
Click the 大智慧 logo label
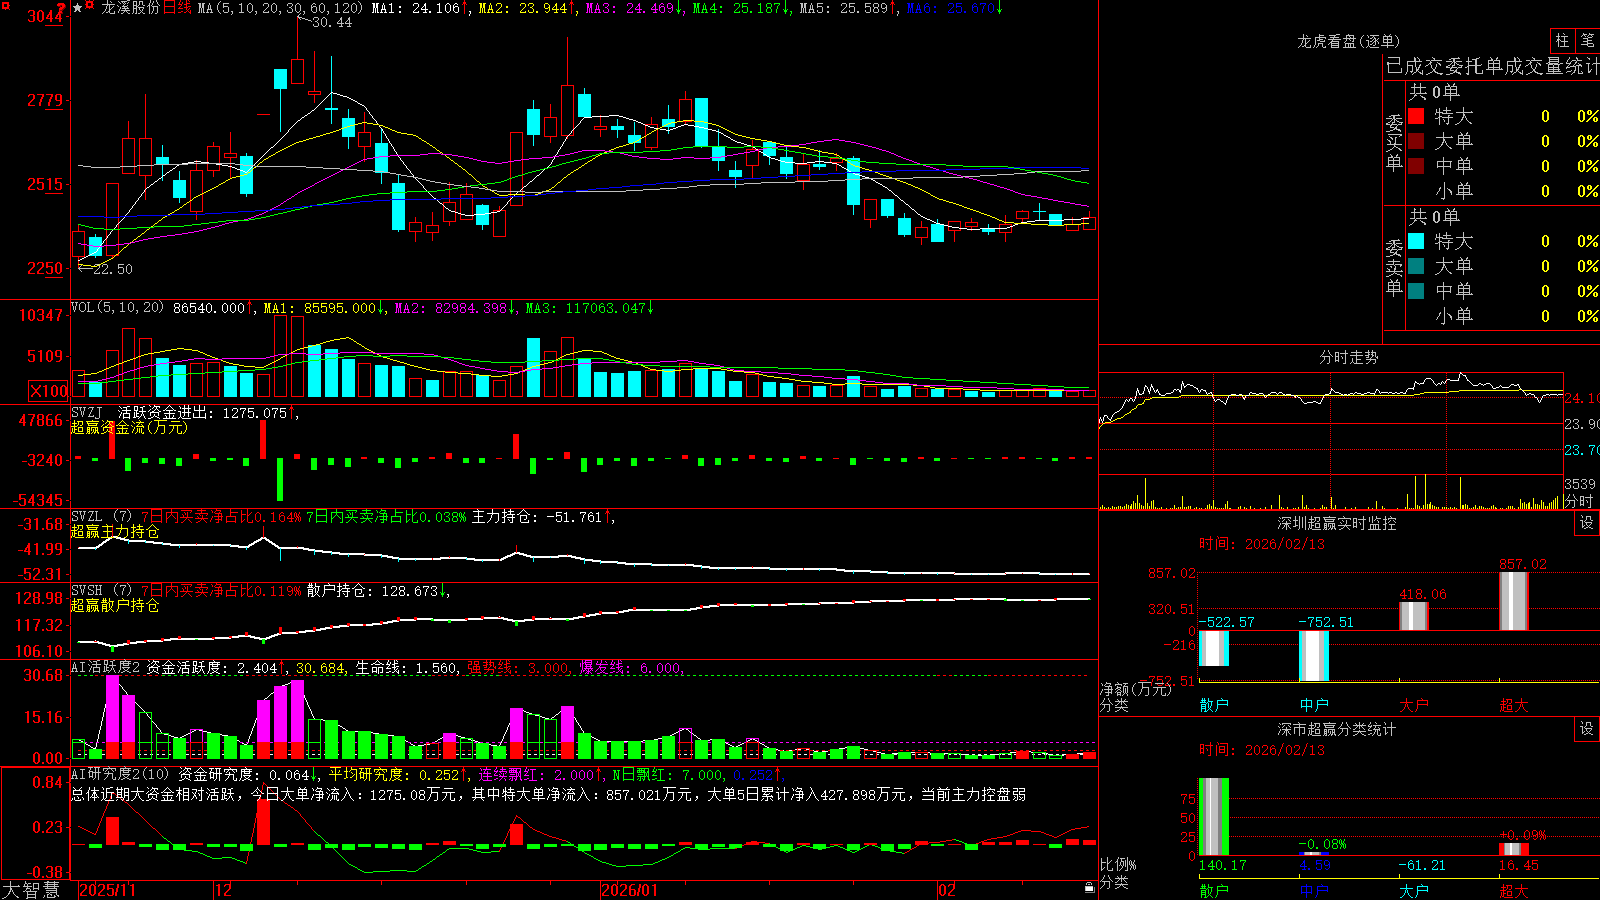[31, 890]
